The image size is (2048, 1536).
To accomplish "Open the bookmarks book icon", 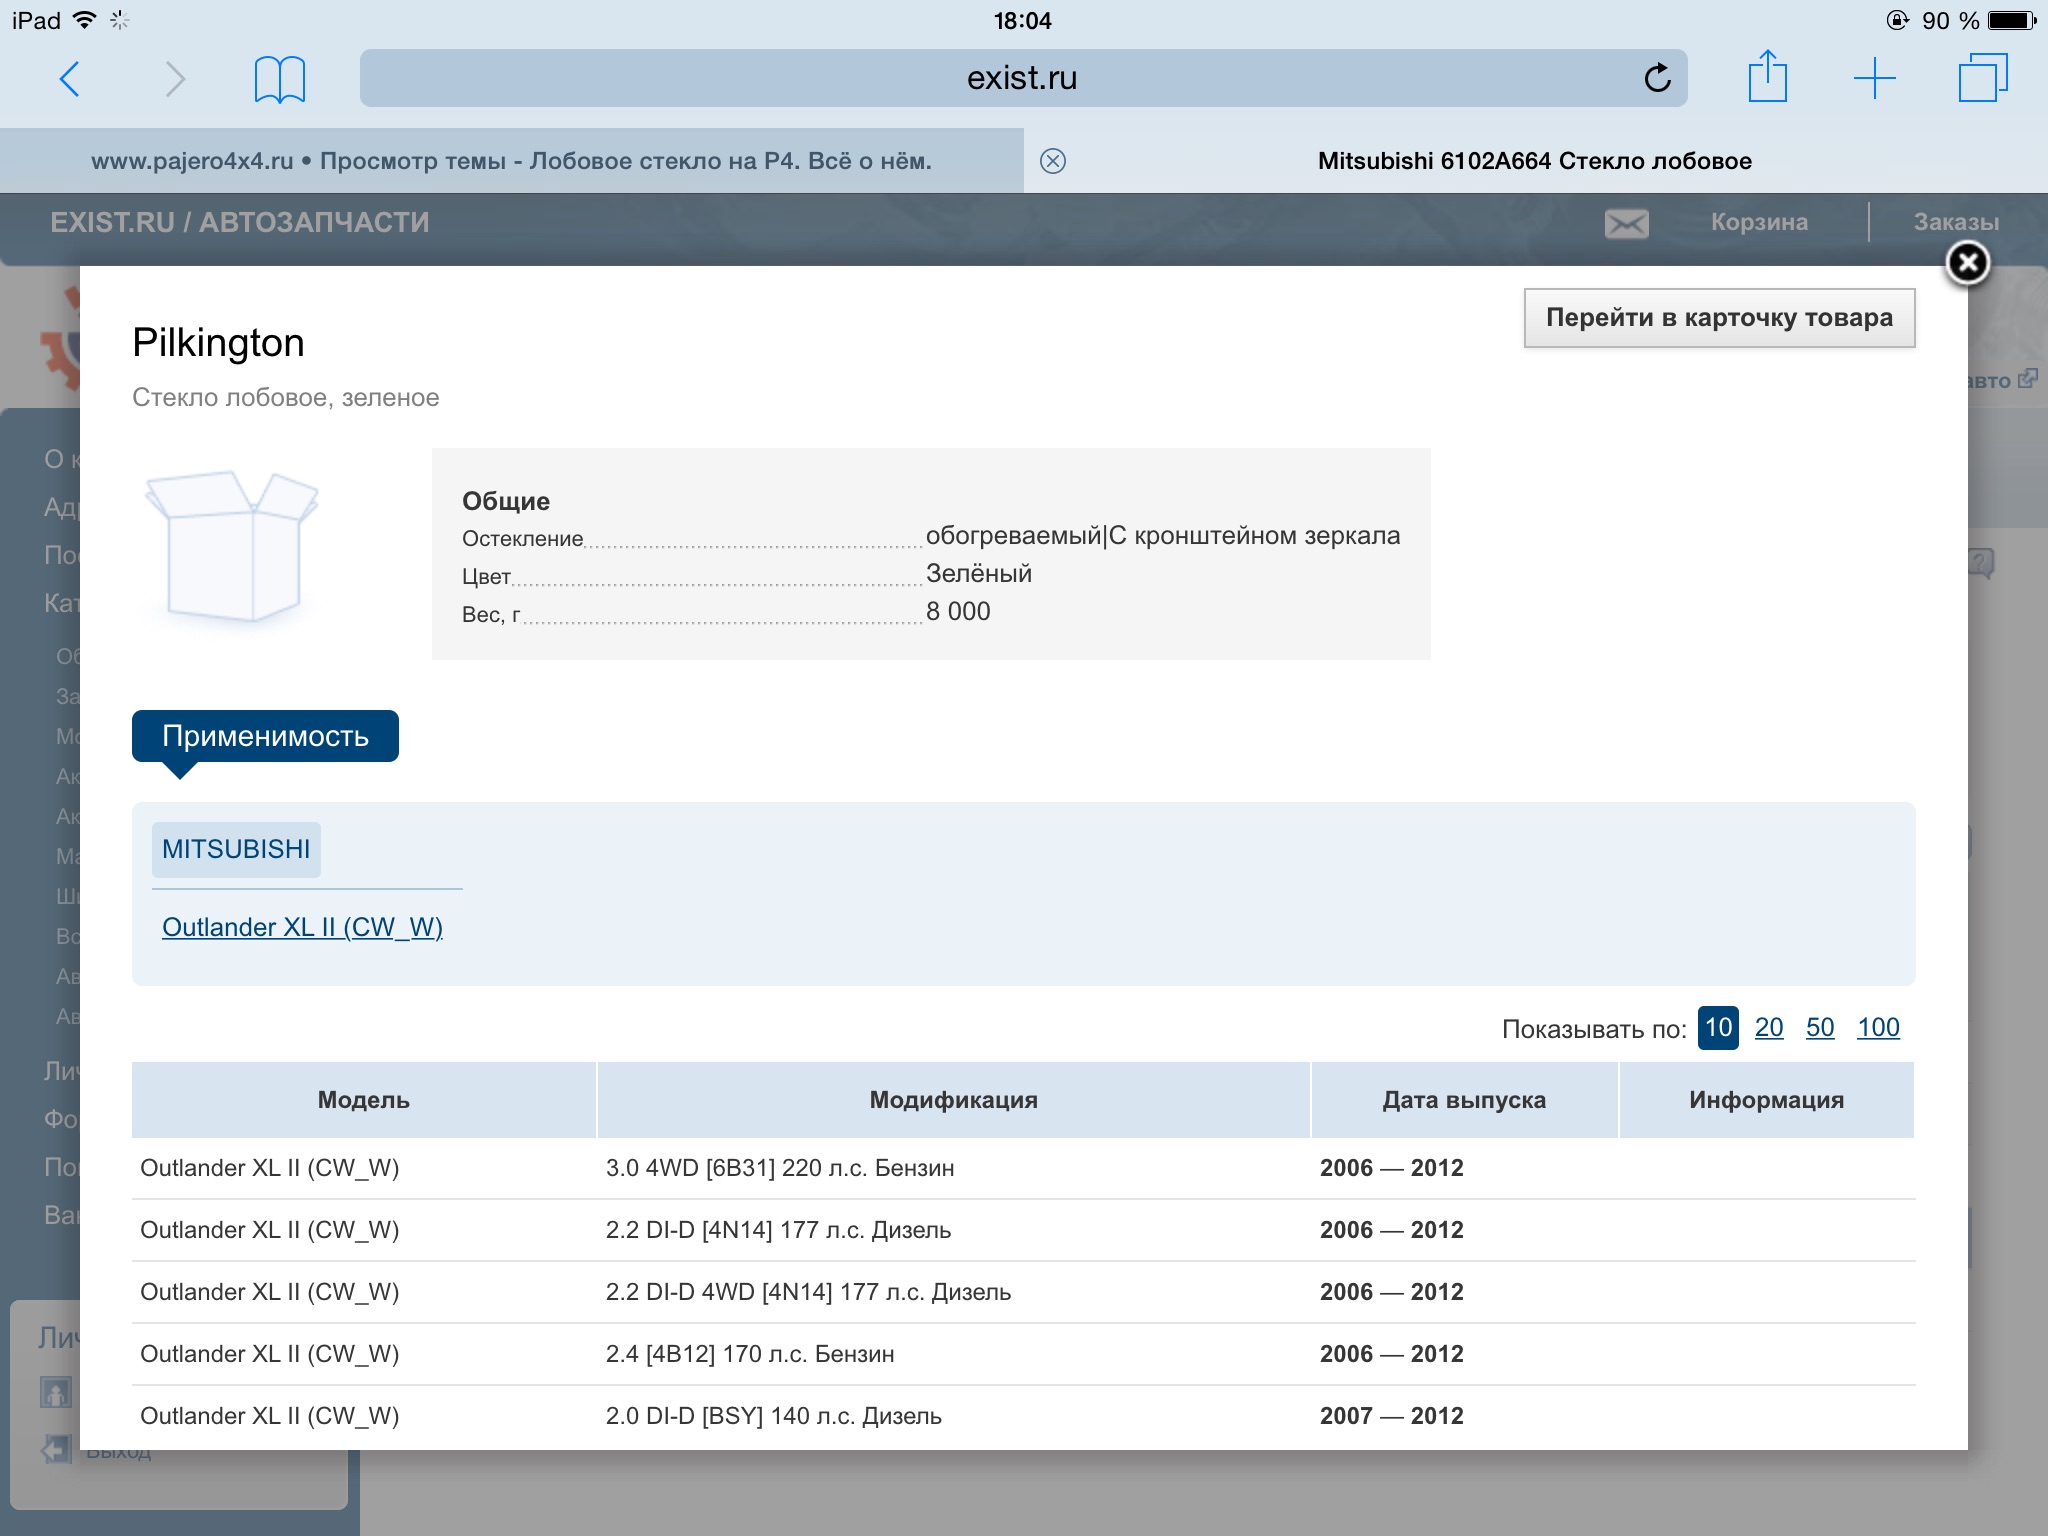I will click(279, 79).
